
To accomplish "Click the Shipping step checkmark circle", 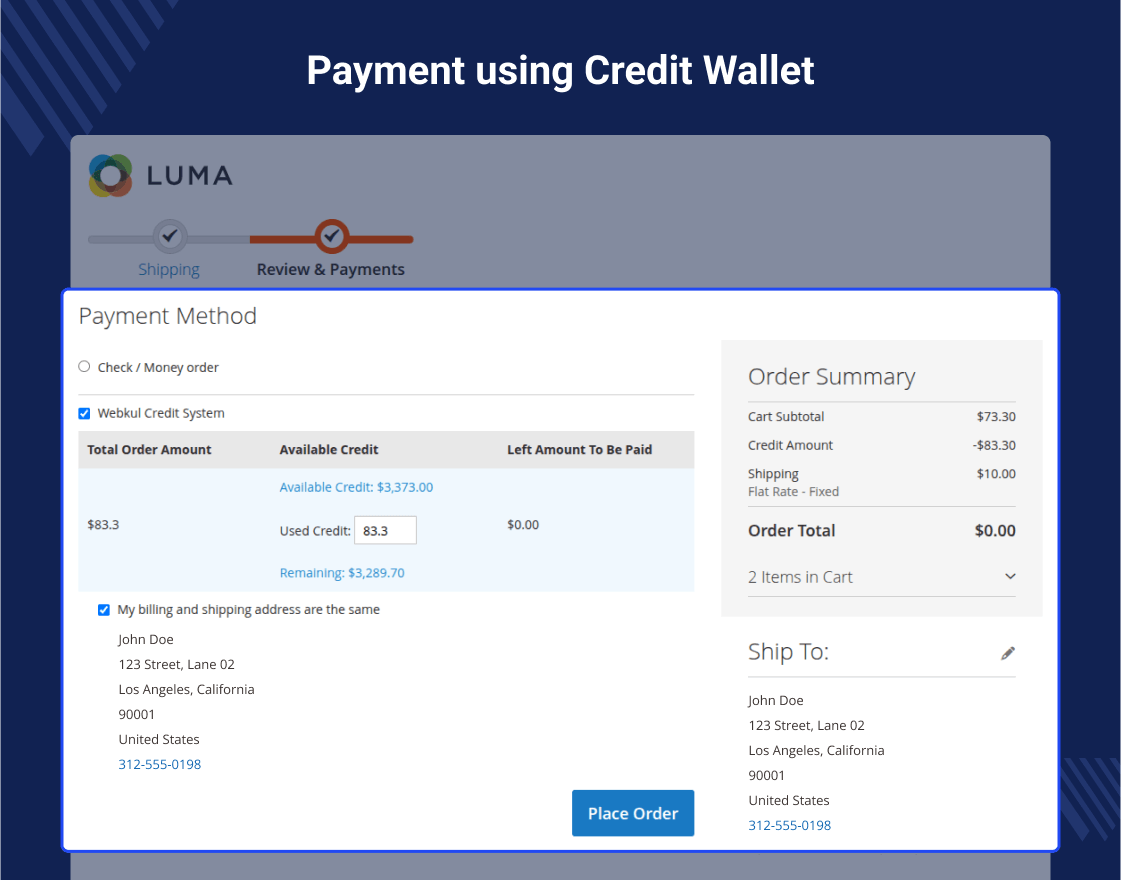I will coord(169,236).
